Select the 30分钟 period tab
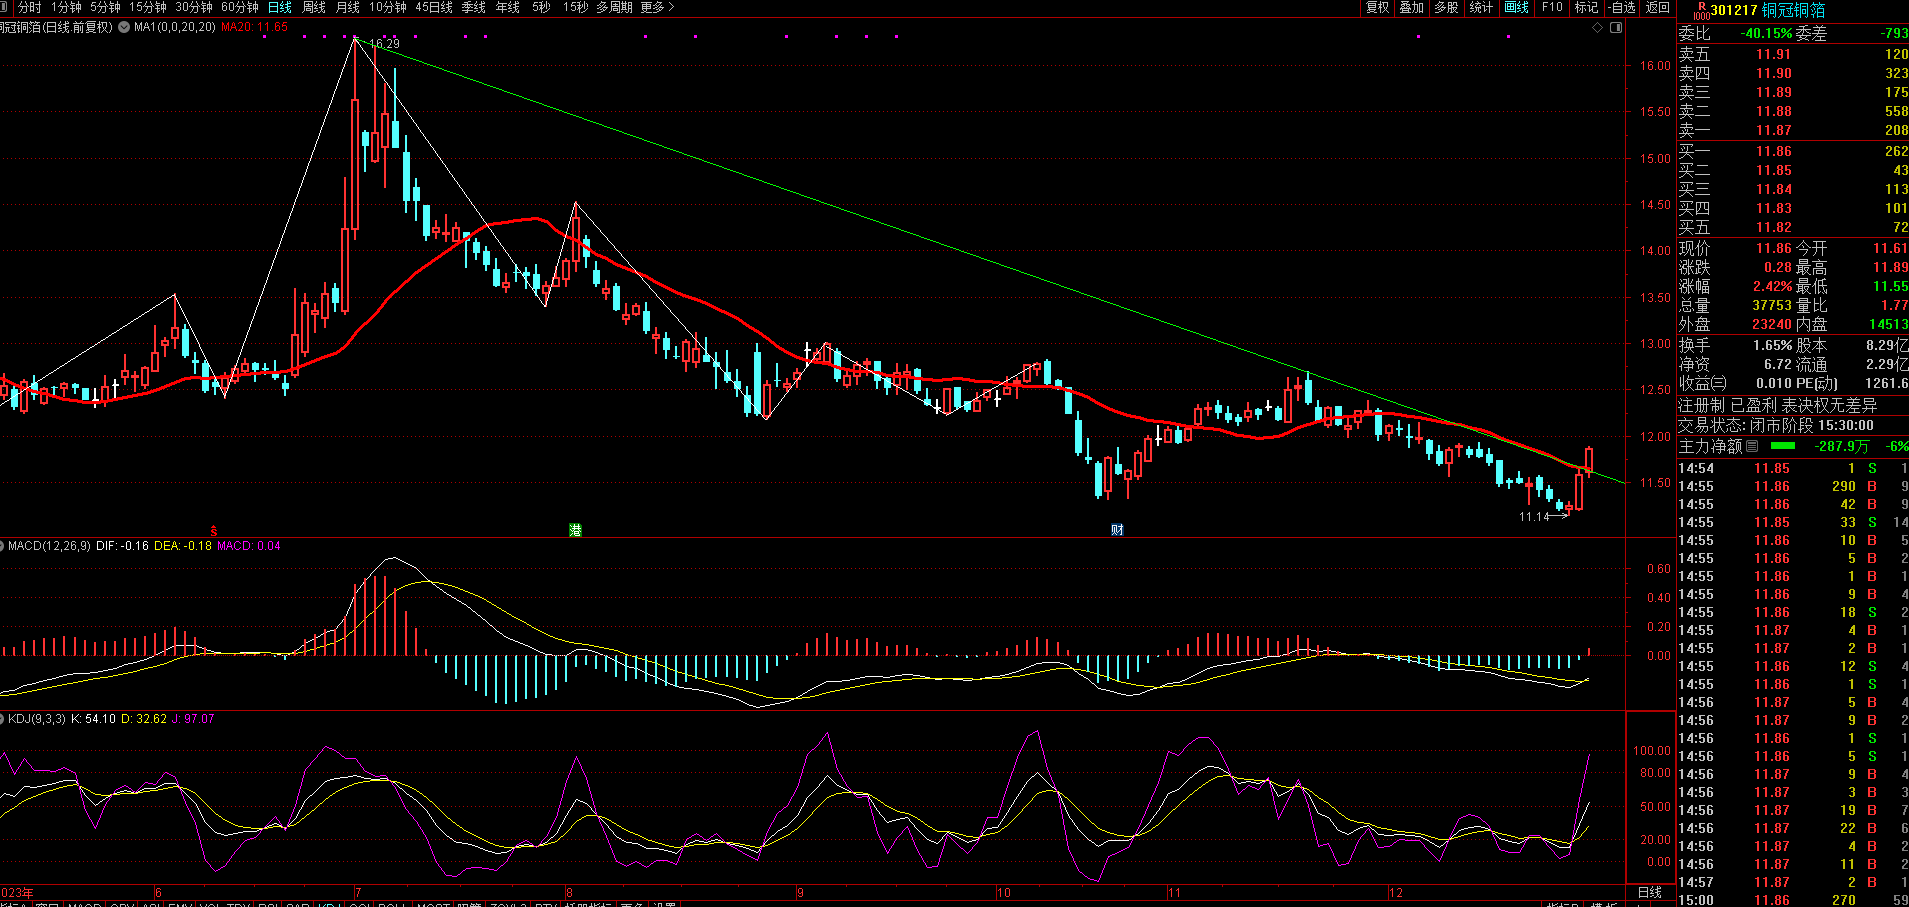The image size is (1909, 907). [x=194, y=7]
